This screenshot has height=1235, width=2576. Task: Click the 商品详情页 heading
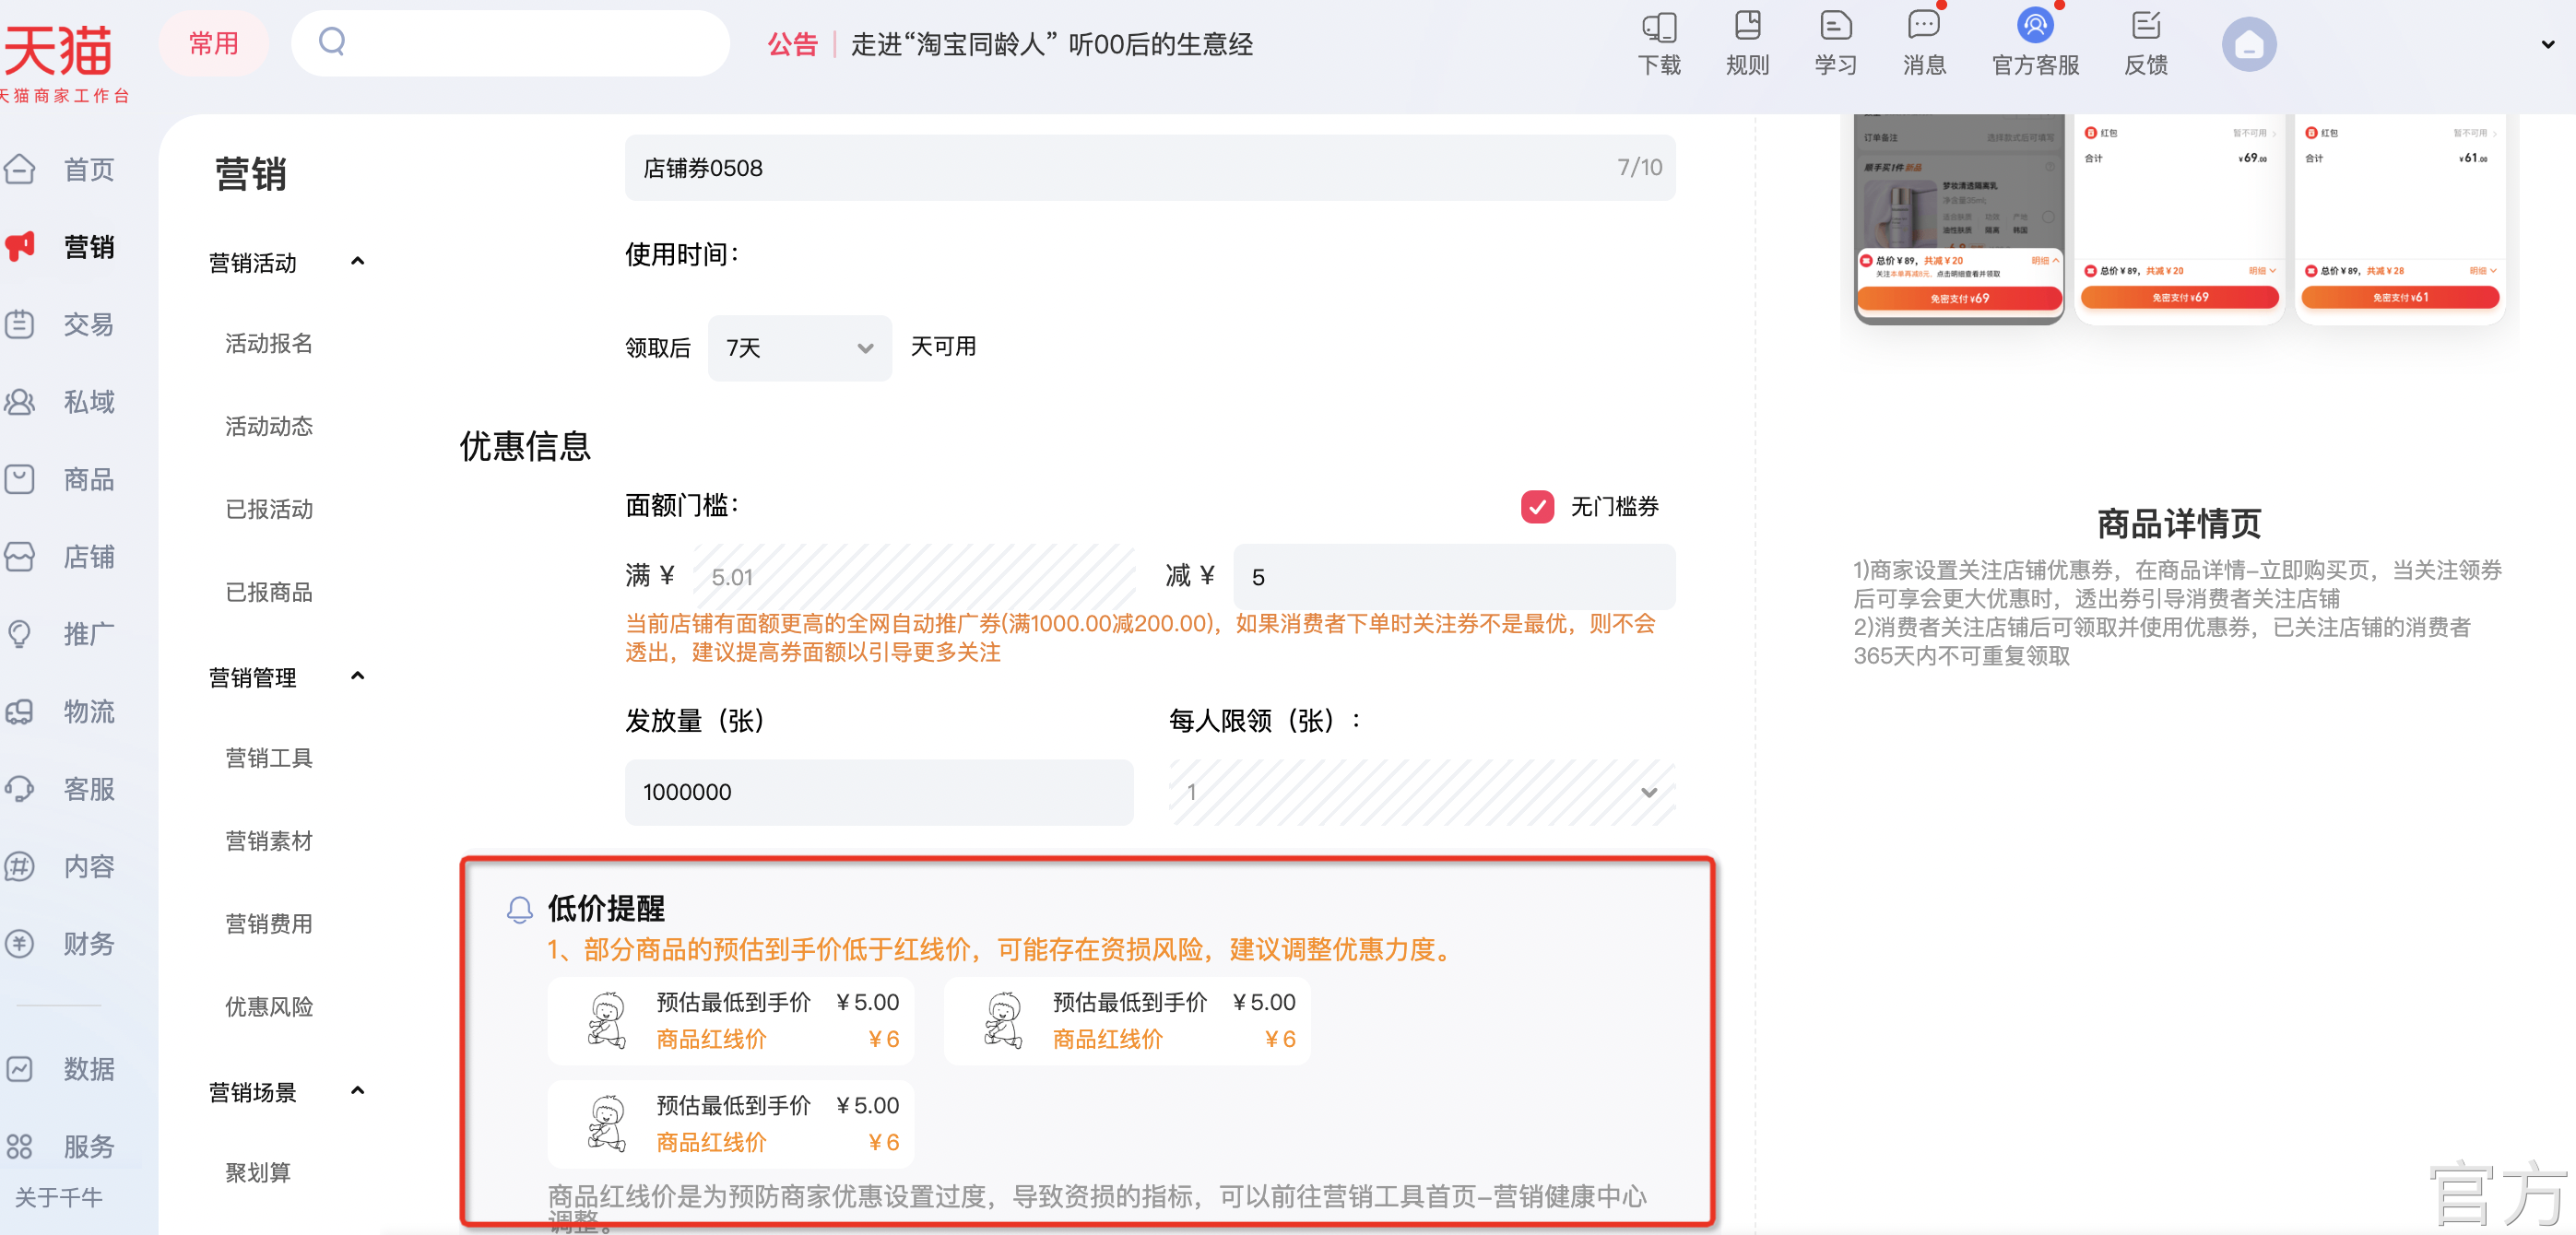coord(2178,523)
